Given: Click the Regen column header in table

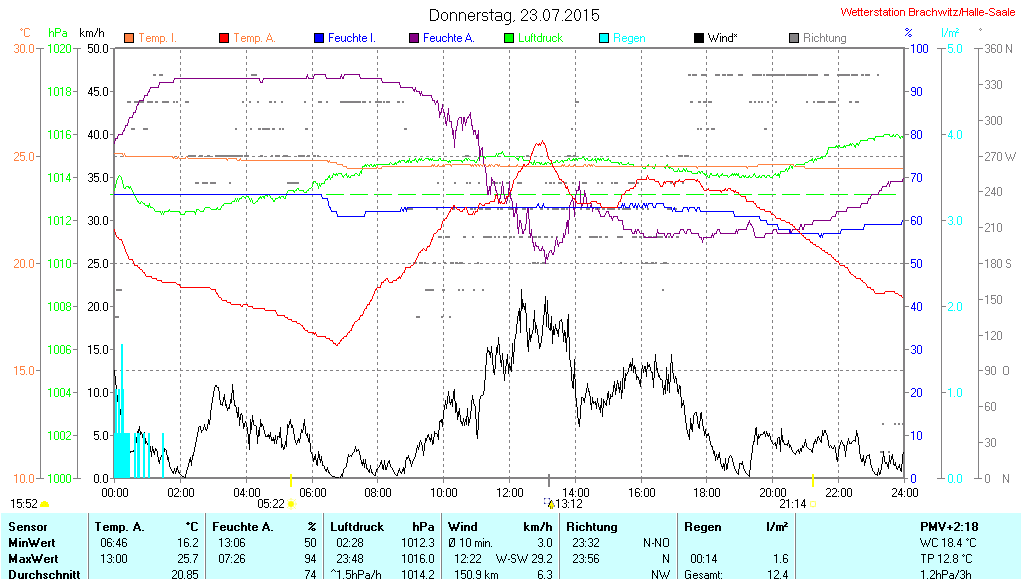Looking at the screenshot, I should [703, 526].
